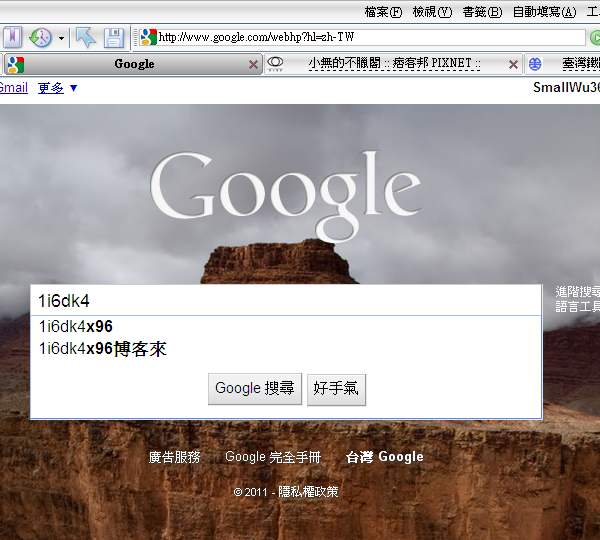Image resolution: width=600 pixels, height=540 pixels.
Task: Switch to the Google tab
Action: pyautogui.click(x=134, y=64)
